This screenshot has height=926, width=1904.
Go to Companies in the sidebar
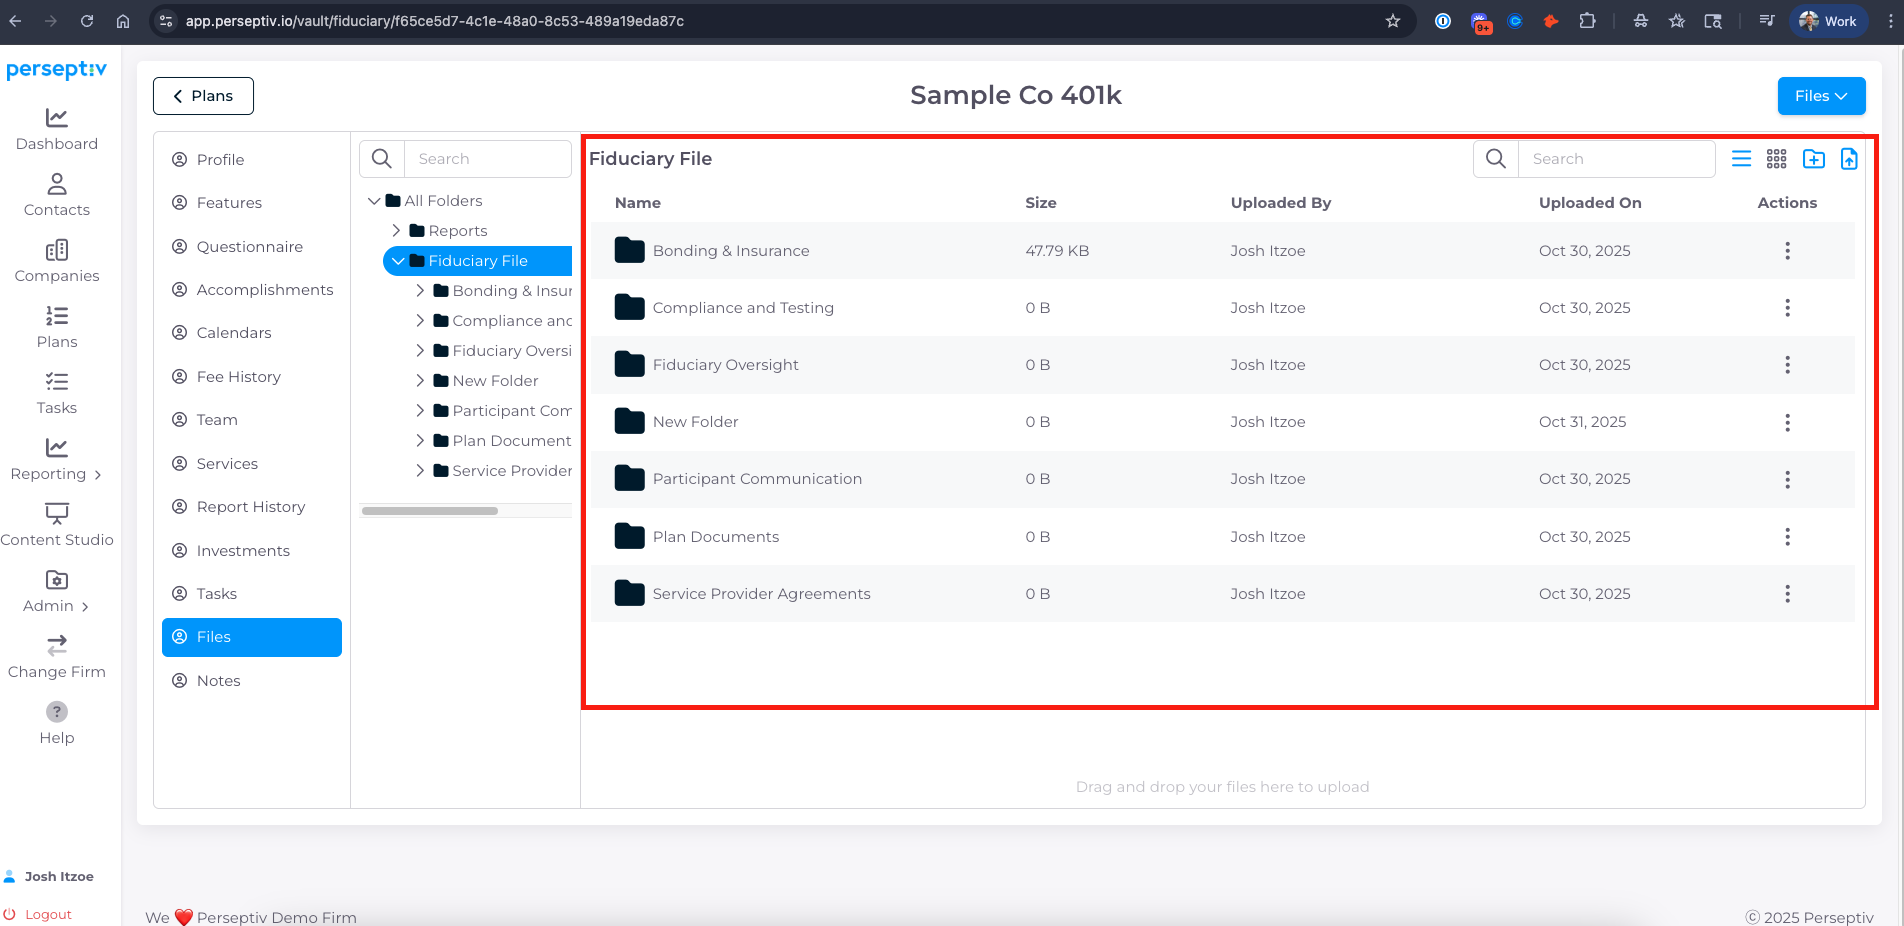pos(57,262)
